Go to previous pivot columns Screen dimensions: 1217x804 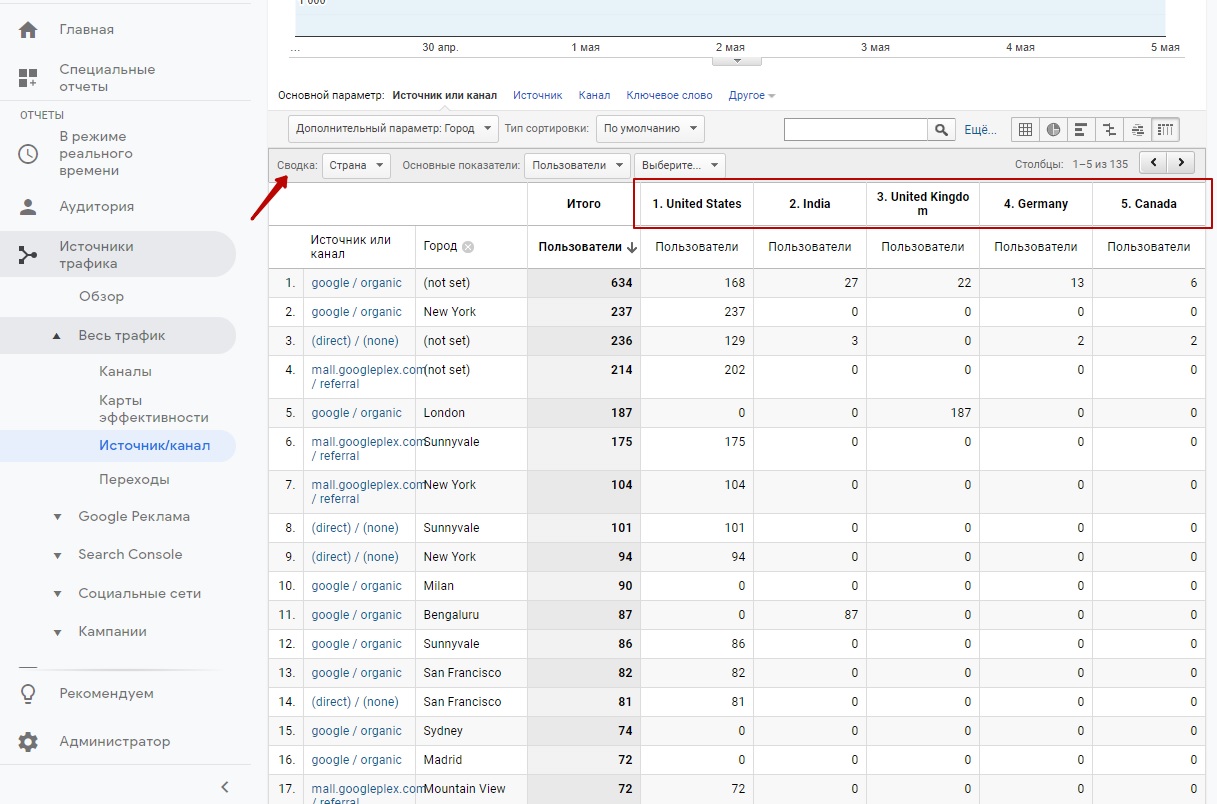1154,163
